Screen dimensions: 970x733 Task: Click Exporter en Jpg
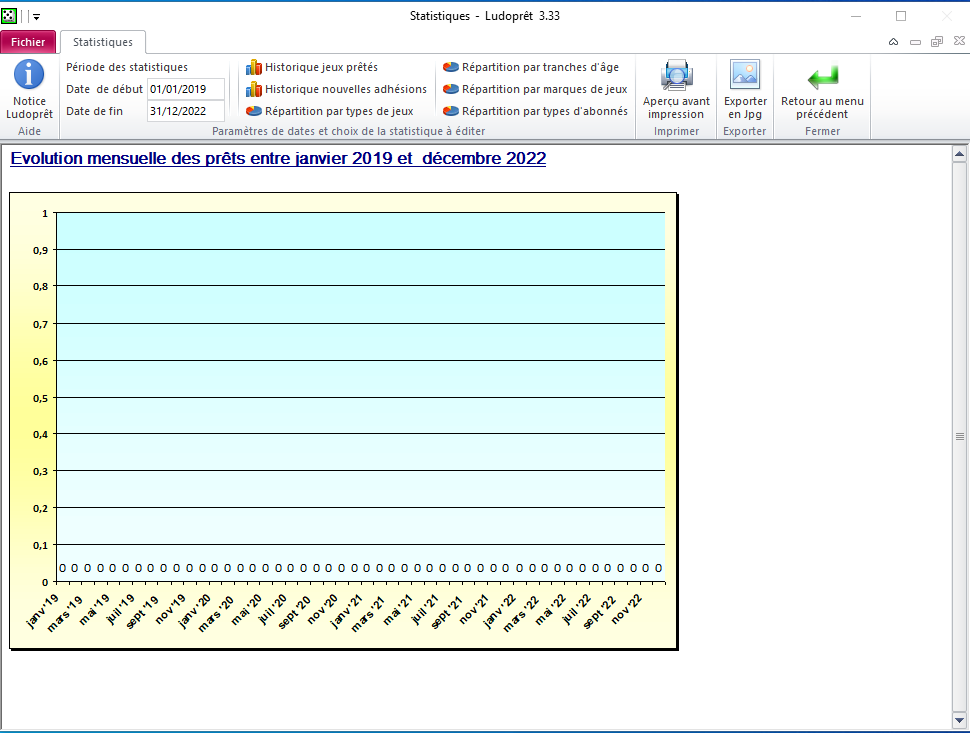pyautogui.click(x=745, y=89)
